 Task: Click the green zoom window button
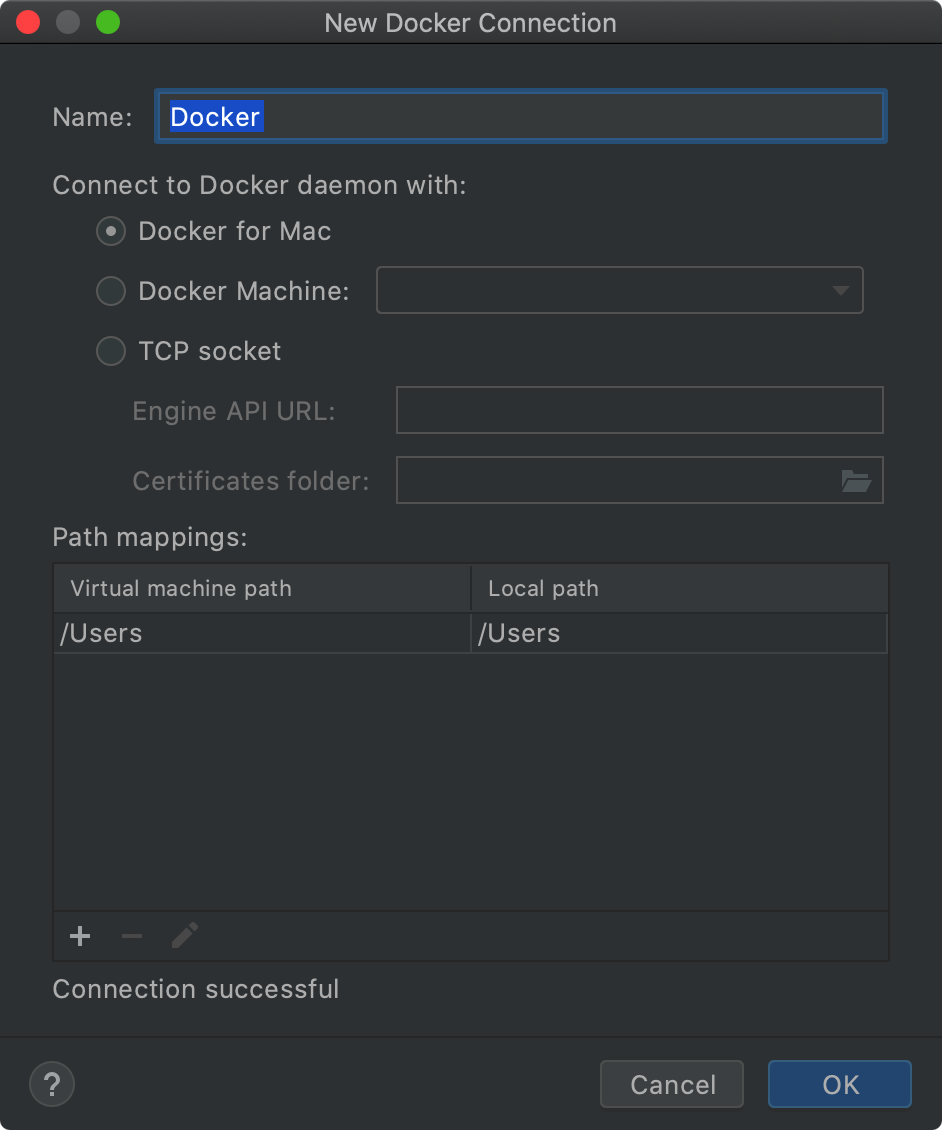point(108,22)
